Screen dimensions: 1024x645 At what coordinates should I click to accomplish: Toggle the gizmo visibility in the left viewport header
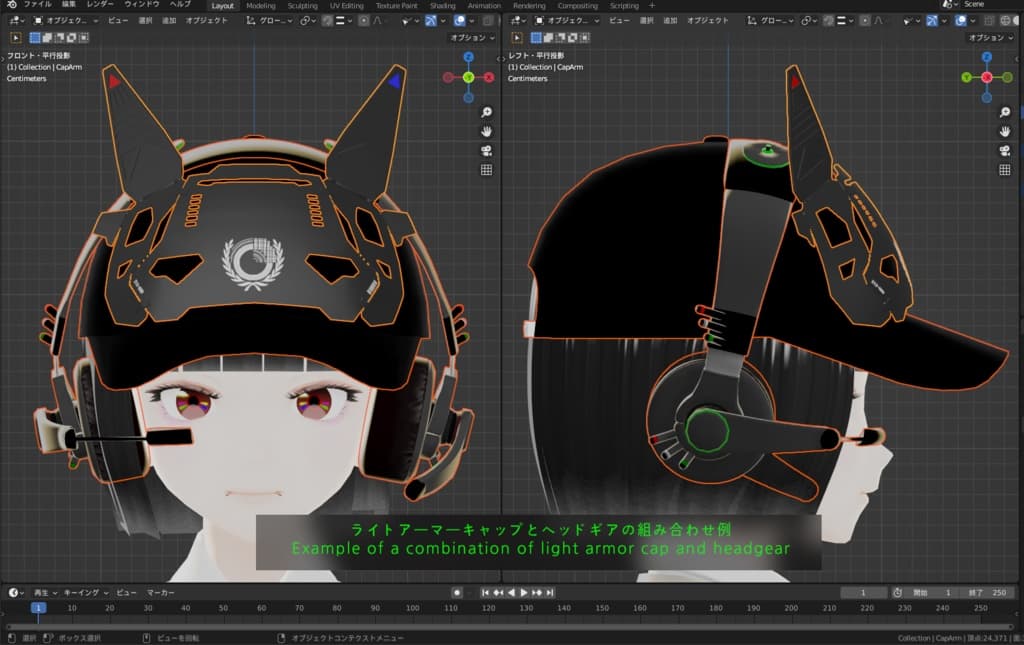(433, 20)
